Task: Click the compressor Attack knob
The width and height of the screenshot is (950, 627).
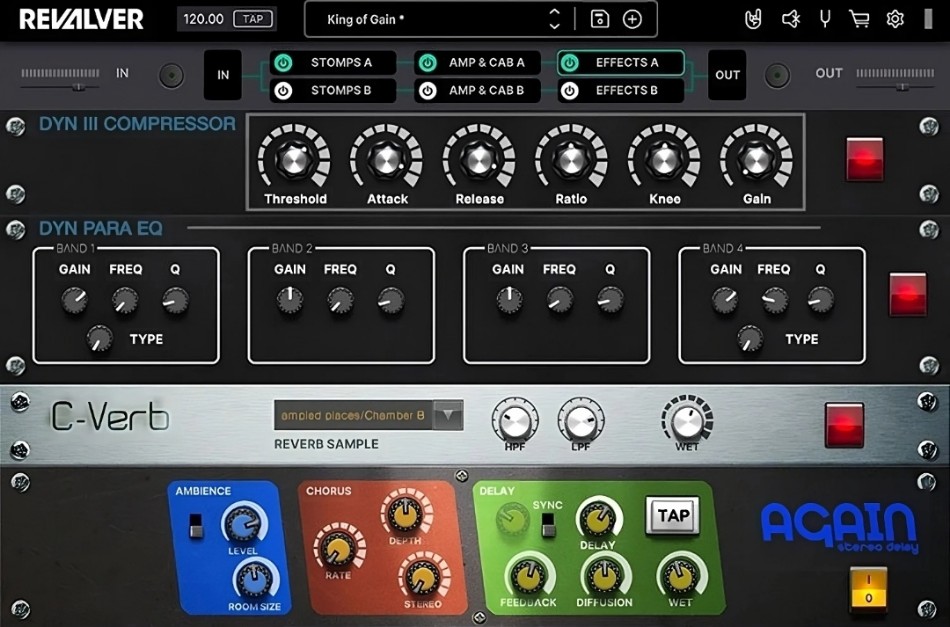Action: [x=387, y=160]
